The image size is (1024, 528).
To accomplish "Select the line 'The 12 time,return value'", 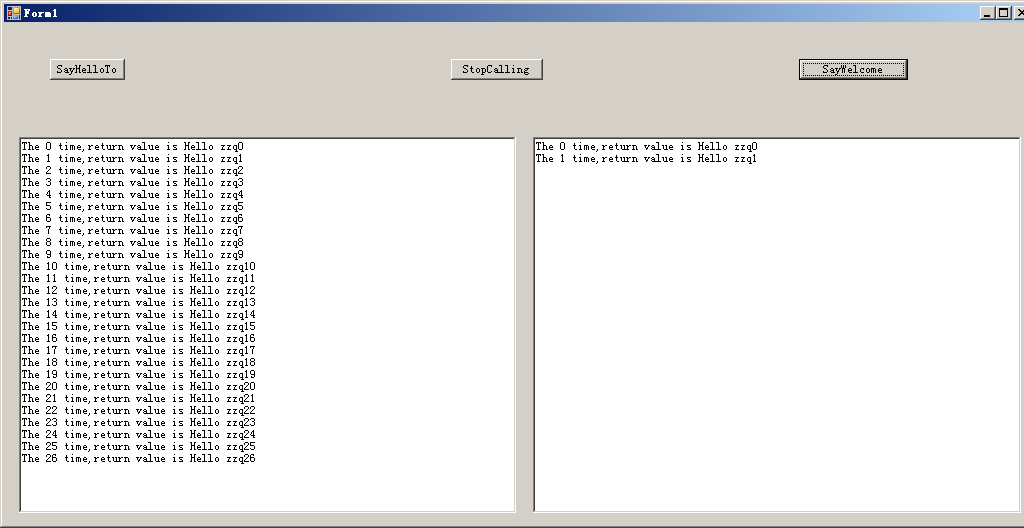I will tap(138, 290).
